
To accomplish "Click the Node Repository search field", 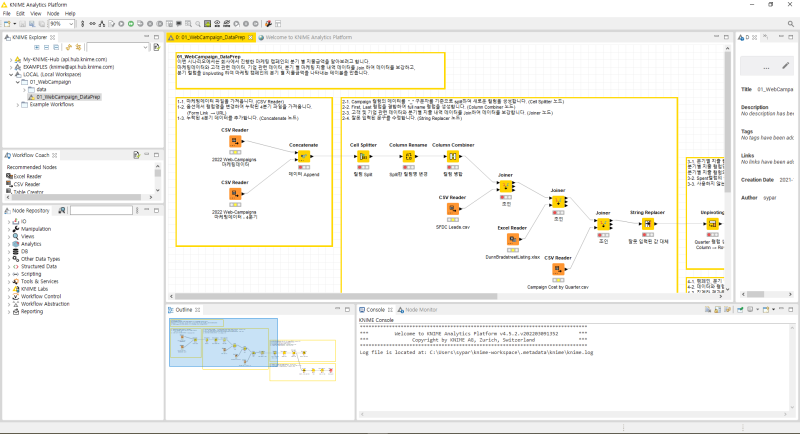I will [x=101, y=210].
